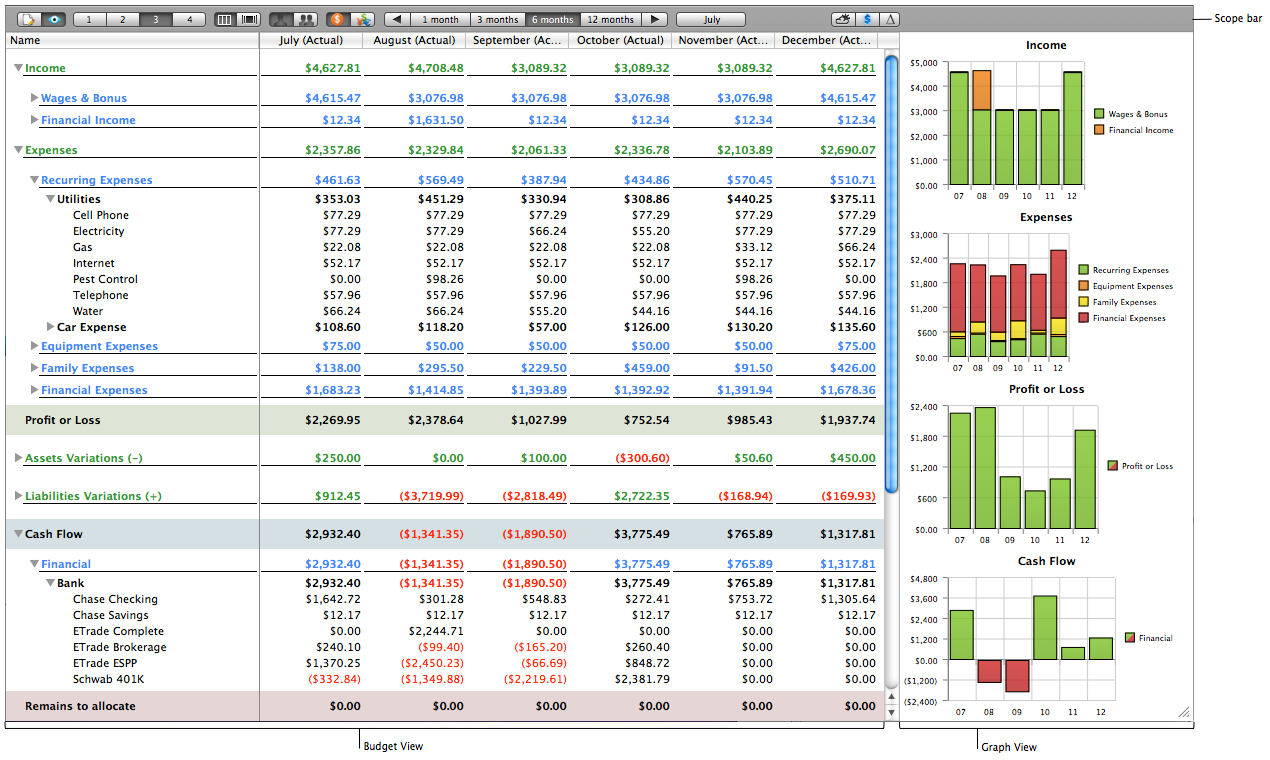Click the August (Actual) column header

[x=414, y=40]
